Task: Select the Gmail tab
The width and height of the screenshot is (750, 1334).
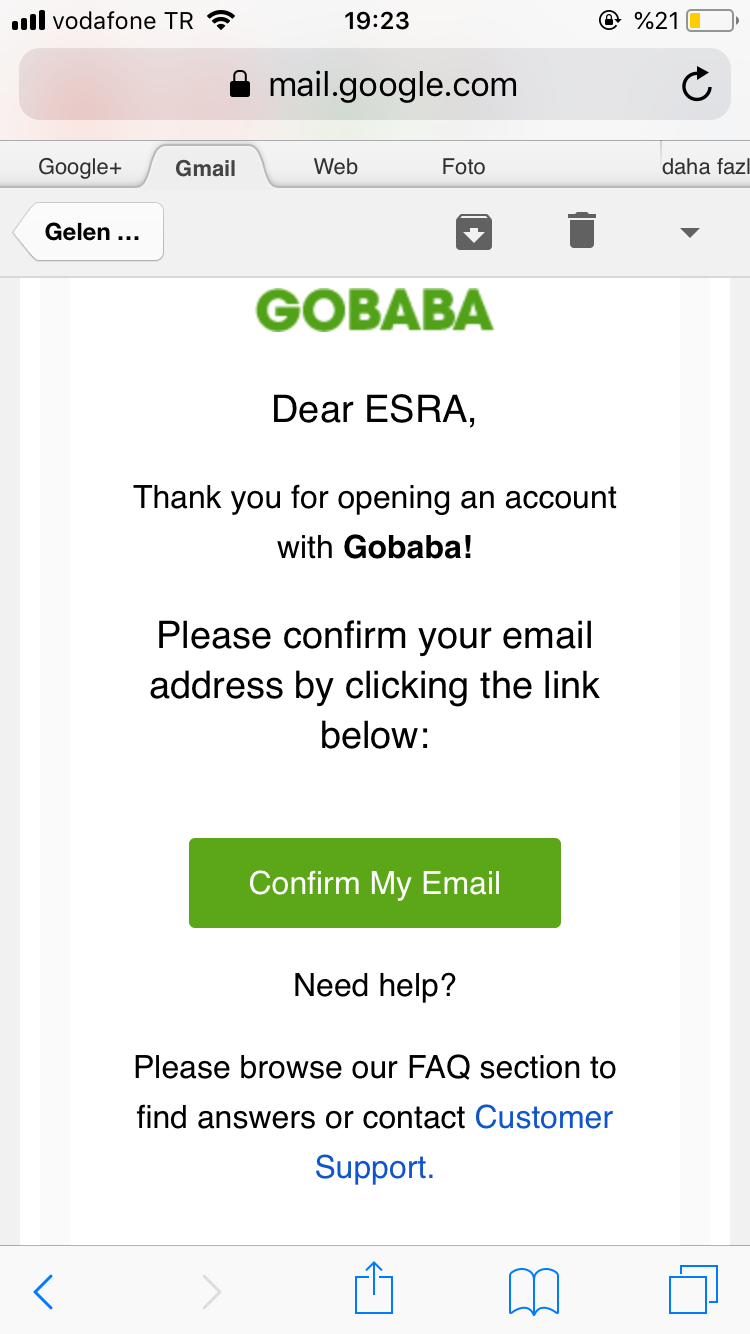Action: click(206, 167)
